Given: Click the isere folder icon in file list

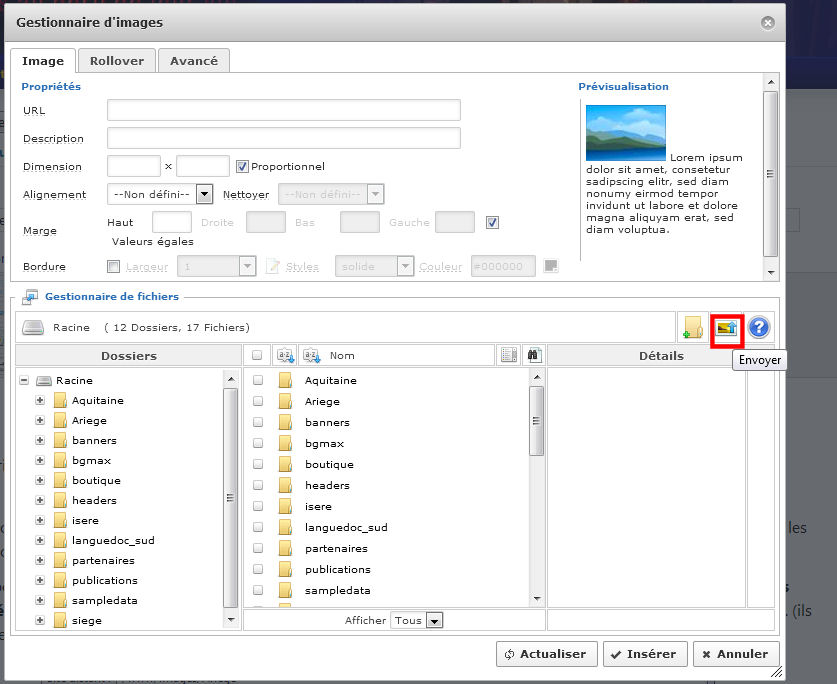Looking at the screenshot, I should pyautogui.click(x=286, y=506).
